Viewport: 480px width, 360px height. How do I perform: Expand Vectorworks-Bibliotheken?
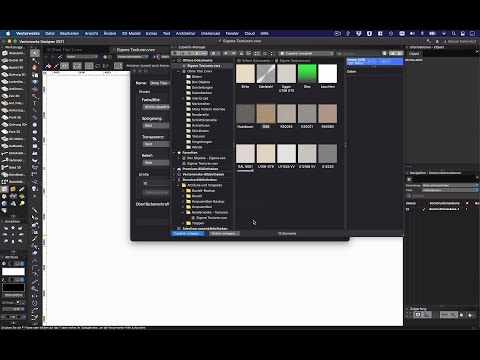coord(174,174)
